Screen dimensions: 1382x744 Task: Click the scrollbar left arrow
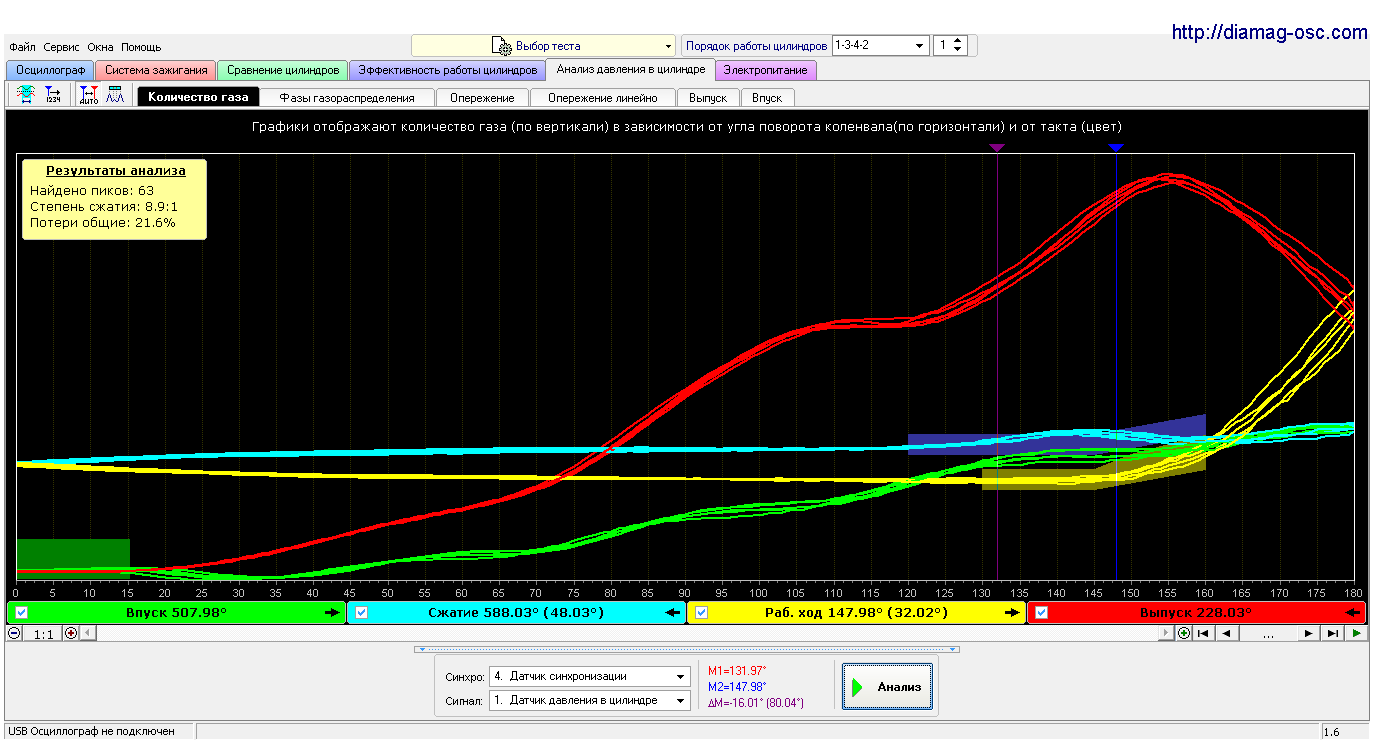click(x=88, y=633)
